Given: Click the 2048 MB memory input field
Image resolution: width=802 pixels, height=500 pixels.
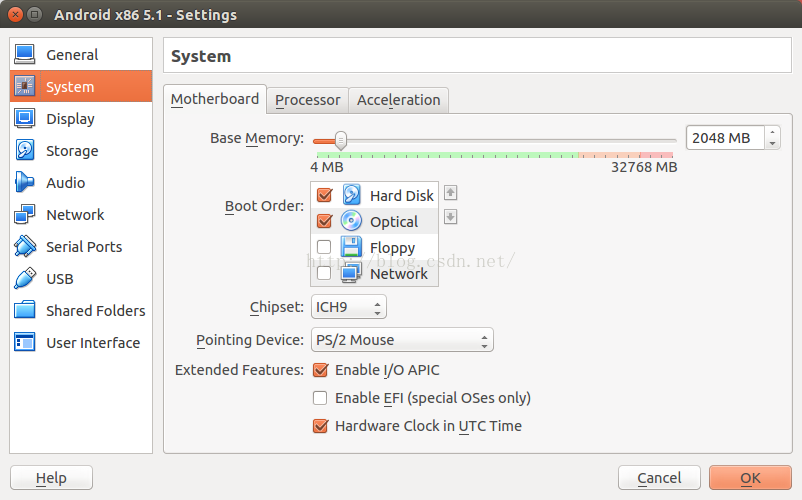Looking at the screenshot, I should [x=725, y=138].
